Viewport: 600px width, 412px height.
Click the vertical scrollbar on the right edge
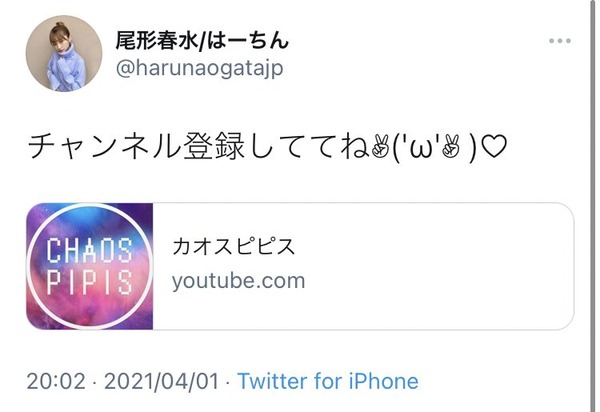[592, 206]
